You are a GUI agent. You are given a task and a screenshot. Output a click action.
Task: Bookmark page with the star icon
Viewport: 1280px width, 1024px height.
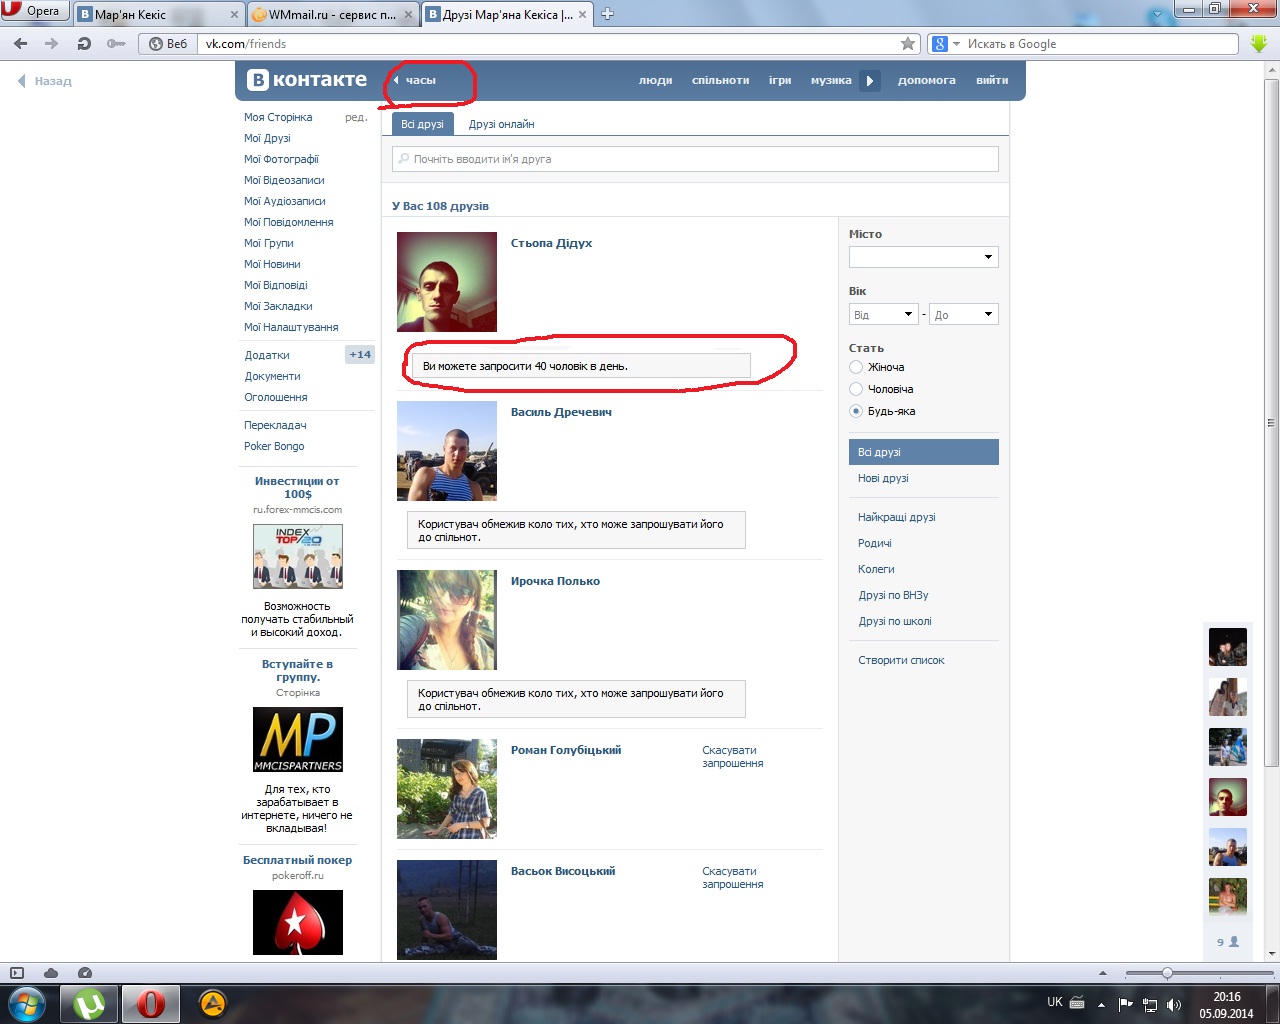point(908,44)
